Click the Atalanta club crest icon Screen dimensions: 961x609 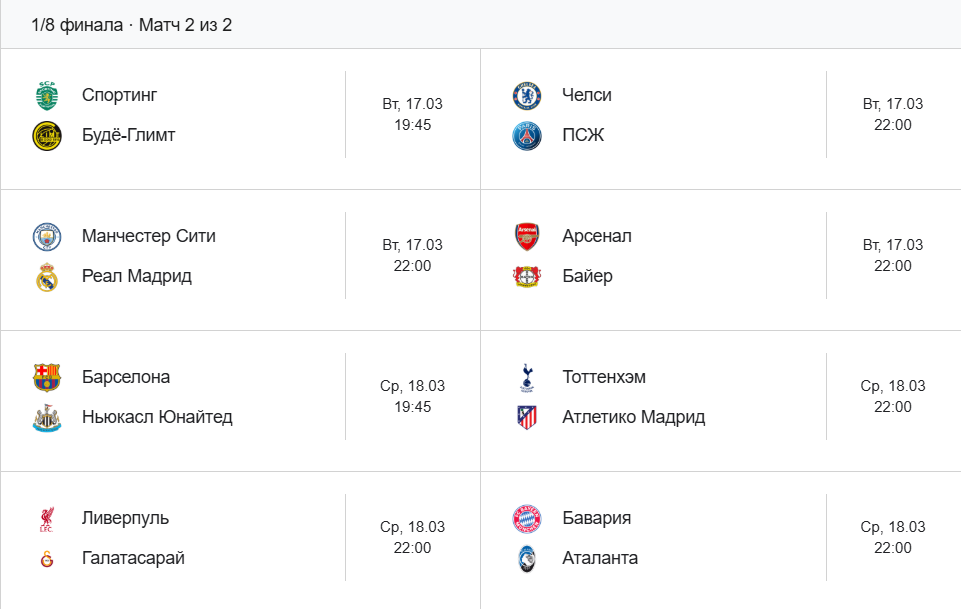[527, 559]
